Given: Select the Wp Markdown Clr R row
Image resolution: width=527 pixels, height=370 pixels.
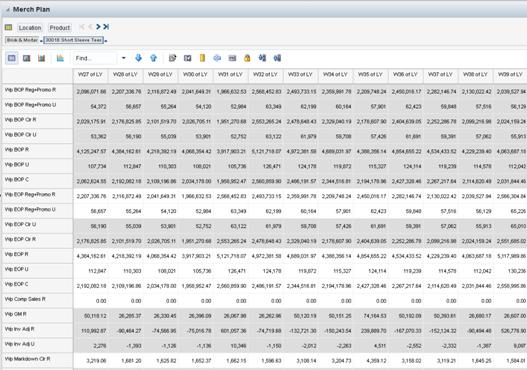Looking at the screenshot, I should (x=37, y=360).
